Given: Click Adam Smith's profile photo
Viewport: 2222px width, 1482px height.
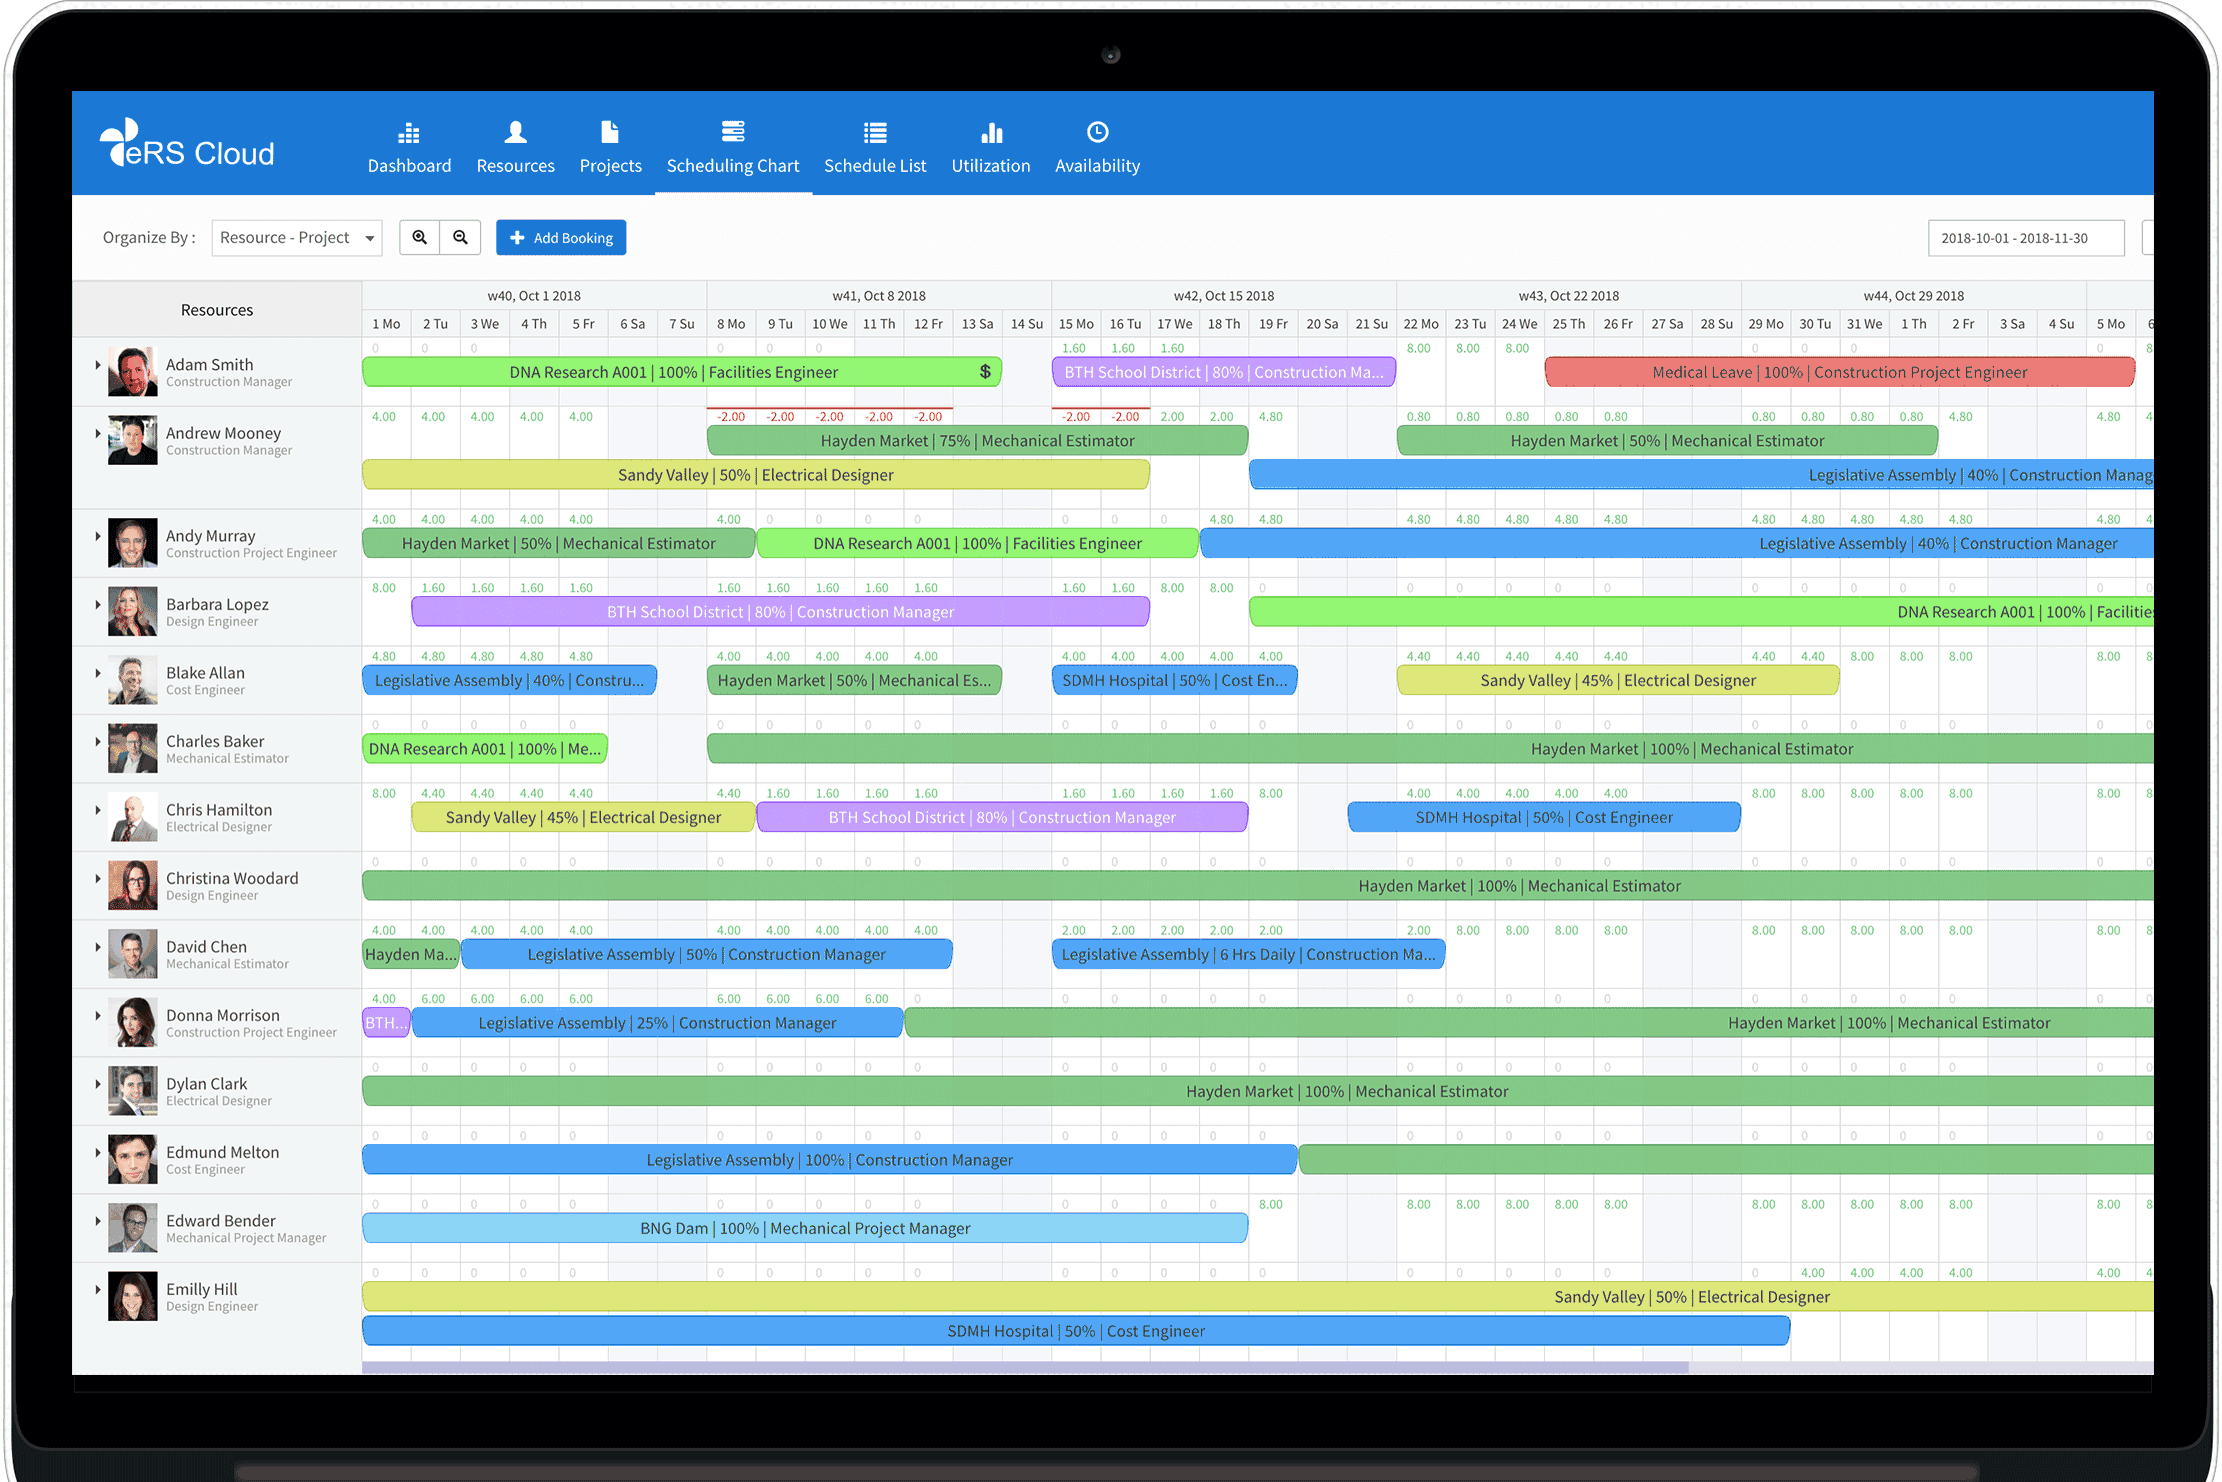Looking at the screenshot, I should [133, 372].
